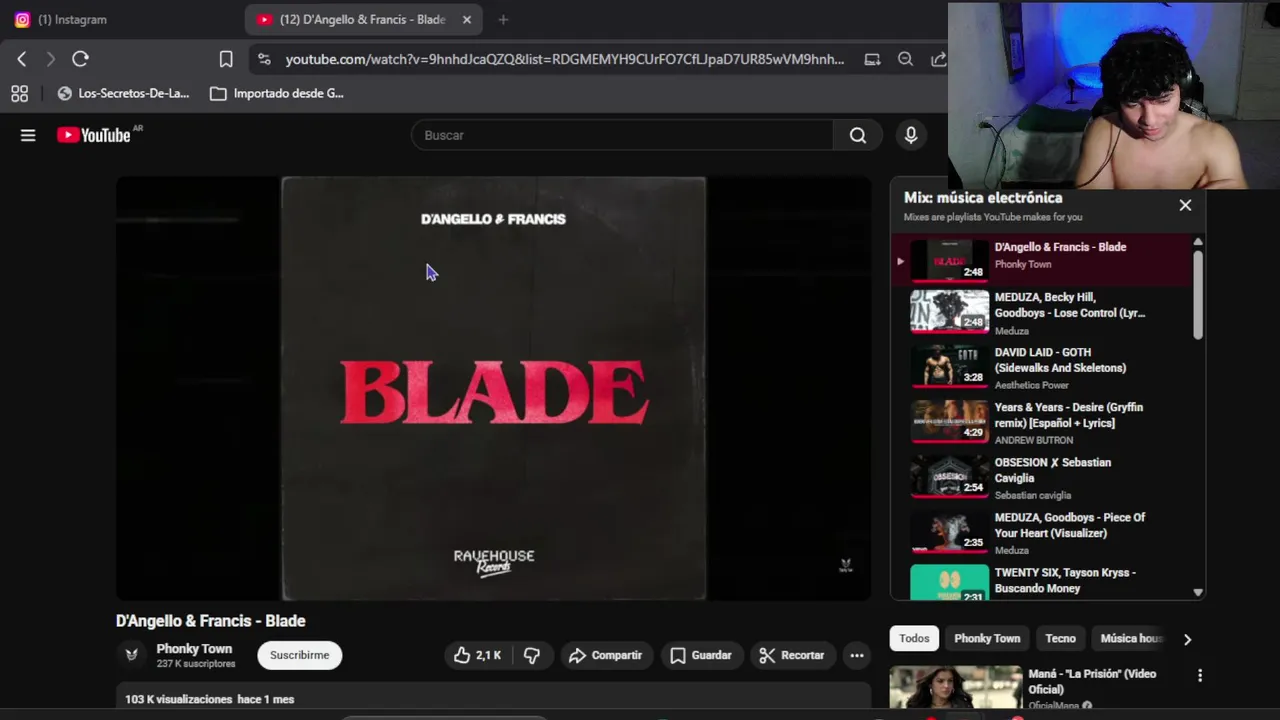Click Guardar to save video
This screenshot has width=1280, height=720.
701,655
